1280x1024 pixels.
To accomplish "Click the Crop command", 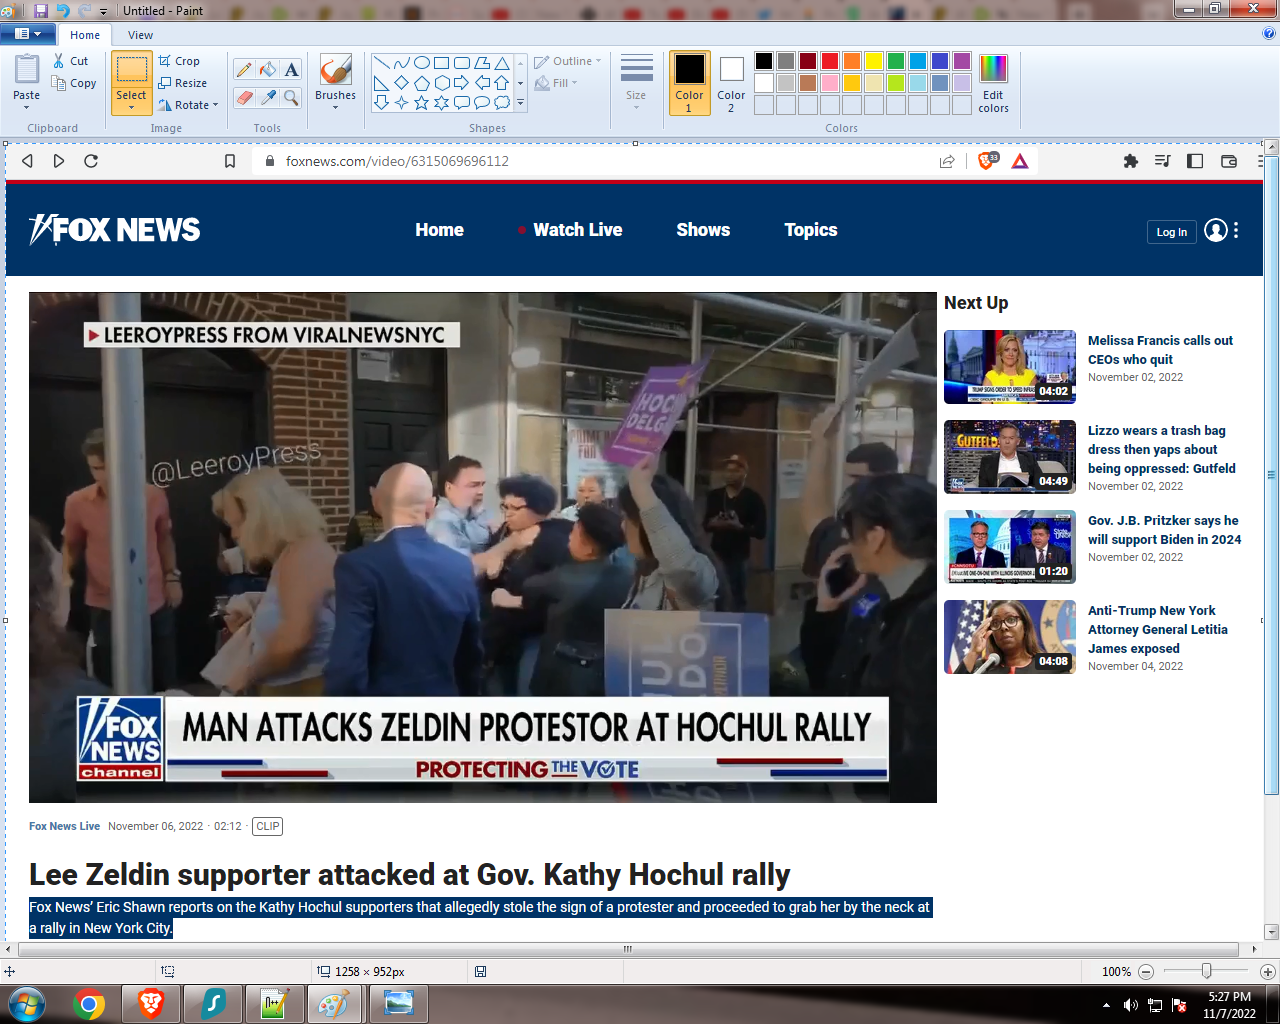I will (179, 61).
